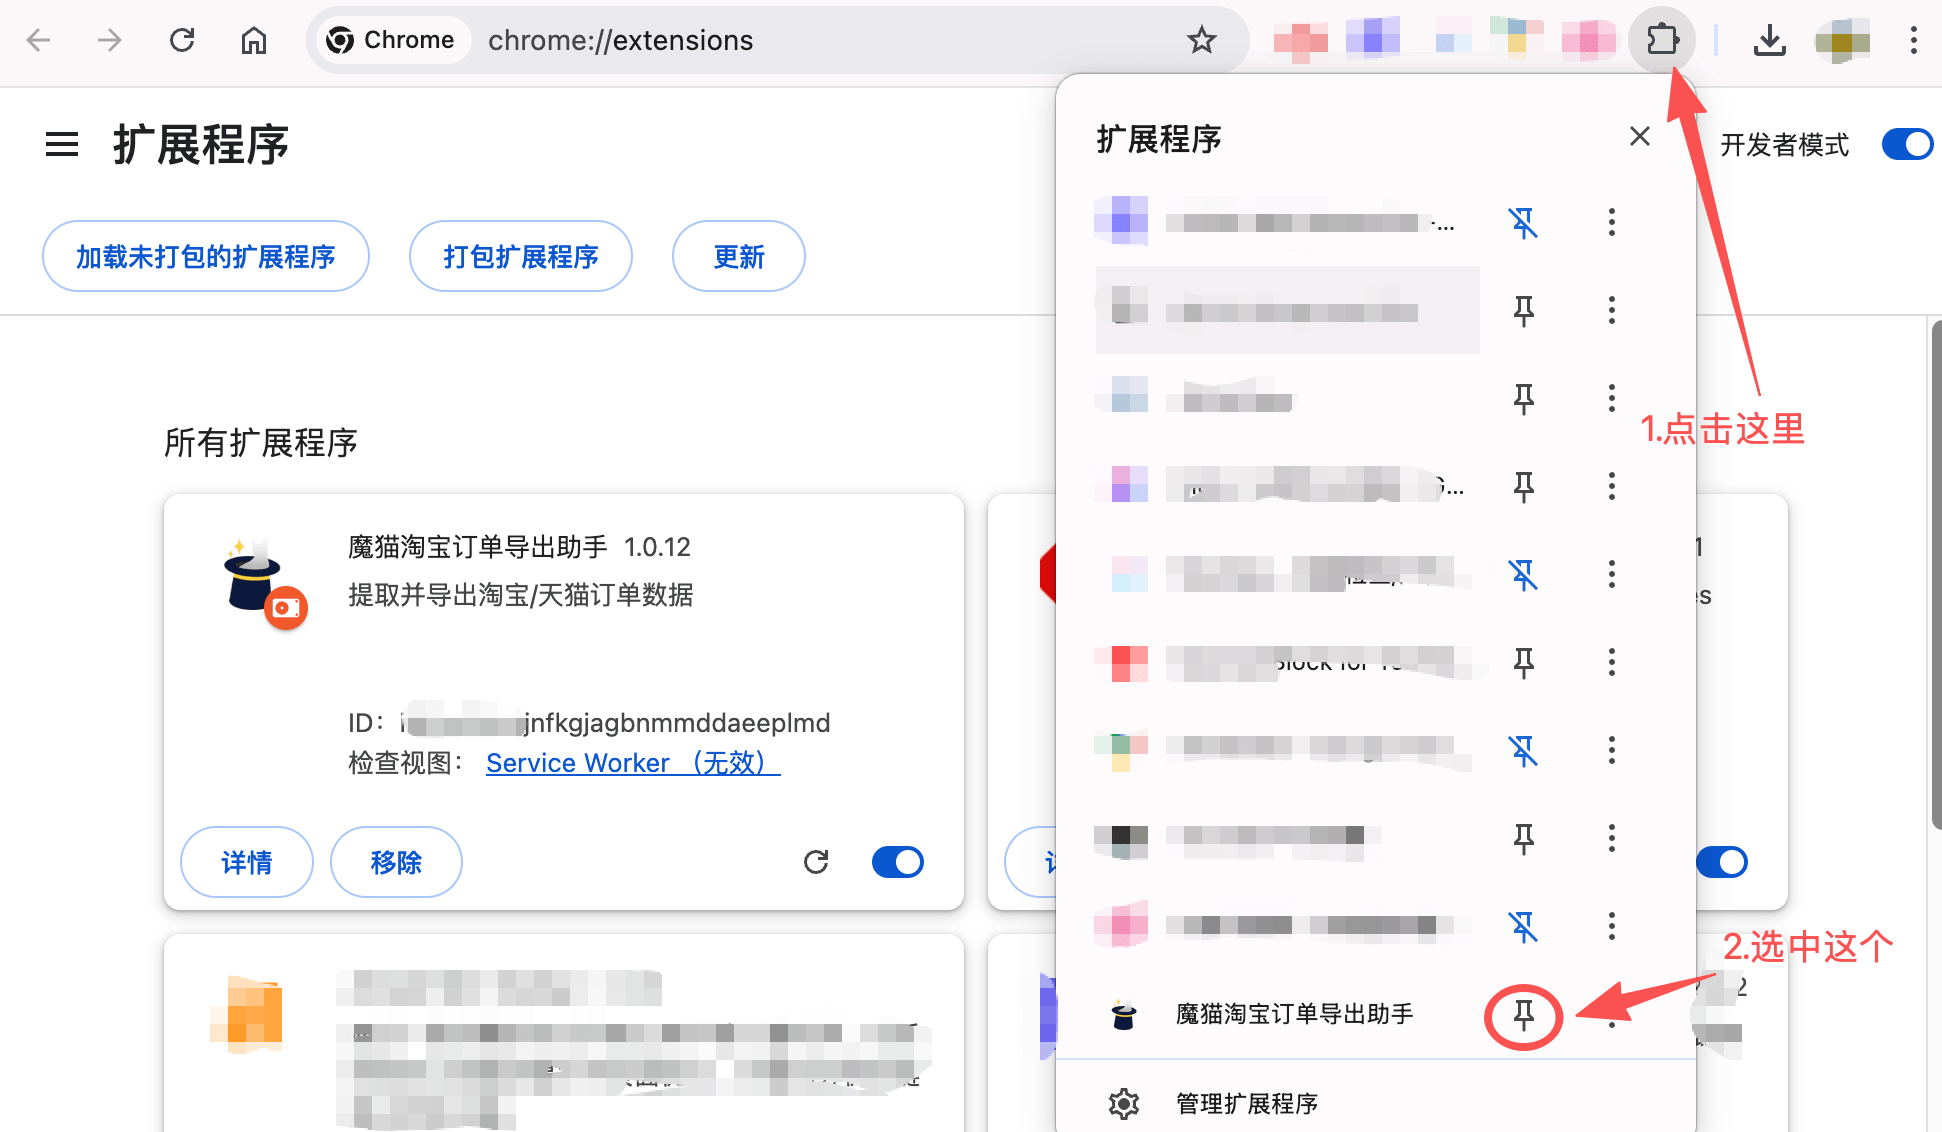Open more options for first popup extension
The width and height of the screenshot is (1942, 1132).
click(x=1611, y=222)
